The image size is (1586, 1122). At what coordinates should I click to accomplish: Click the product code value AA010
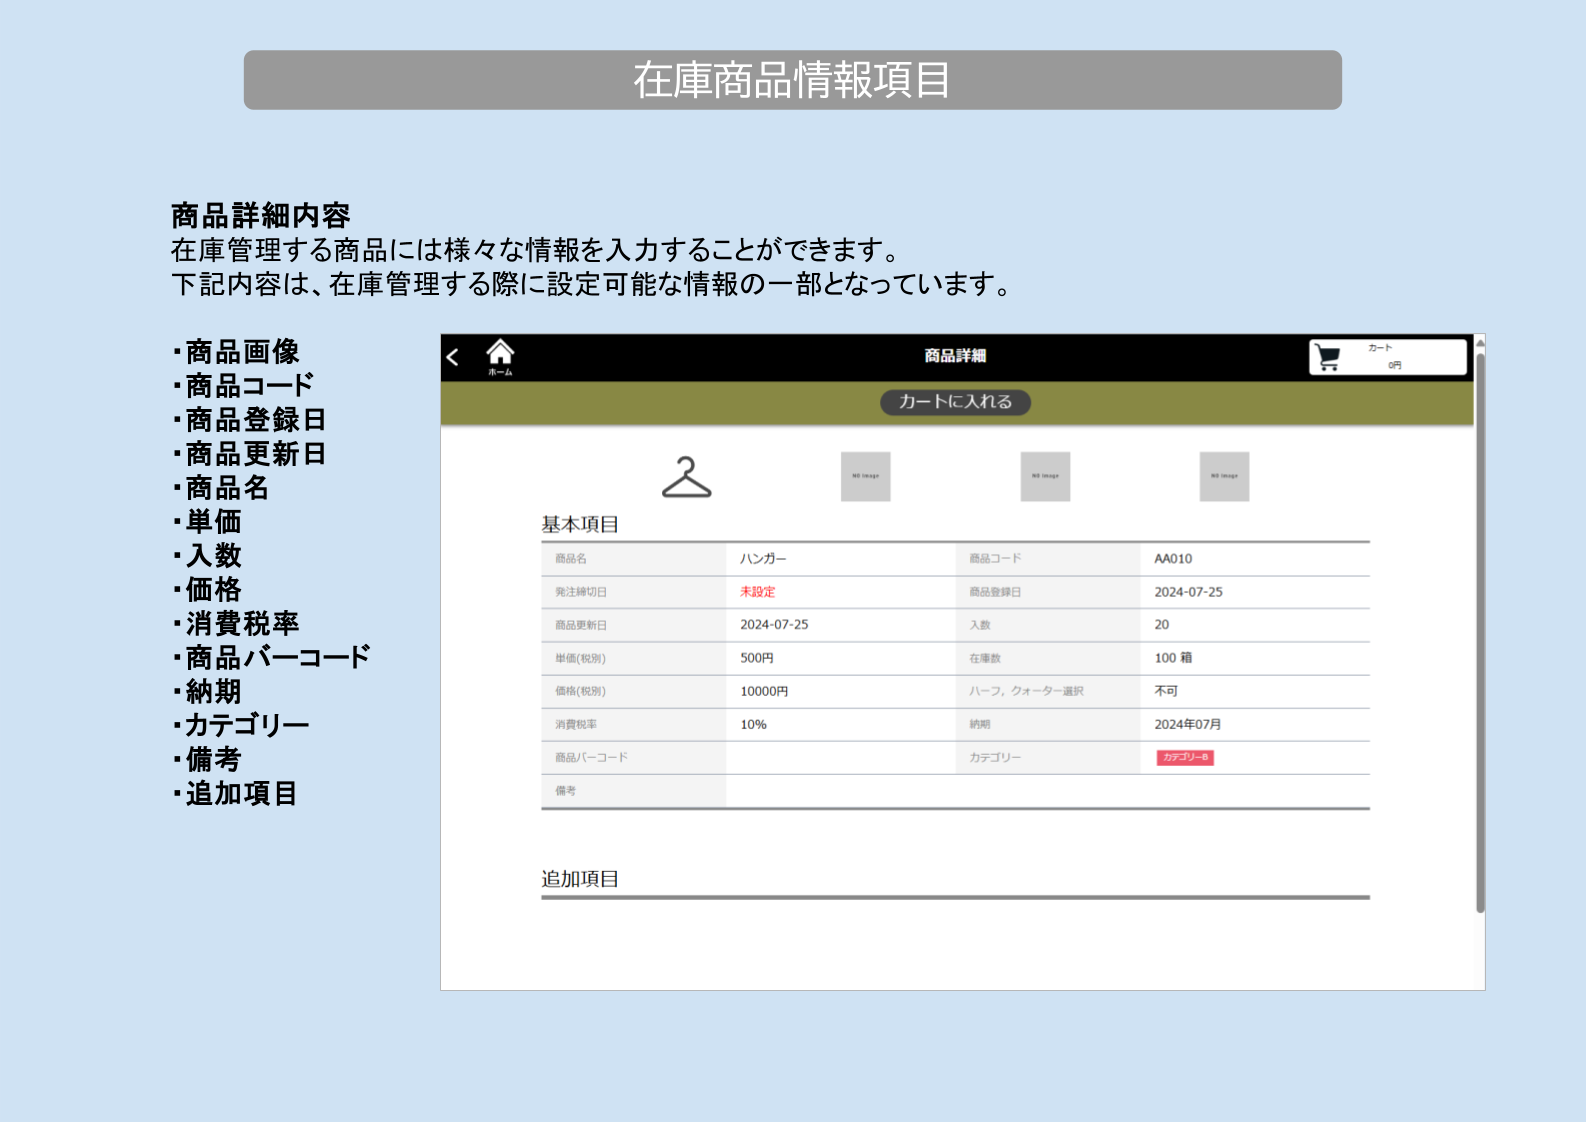coord(1173,559)
